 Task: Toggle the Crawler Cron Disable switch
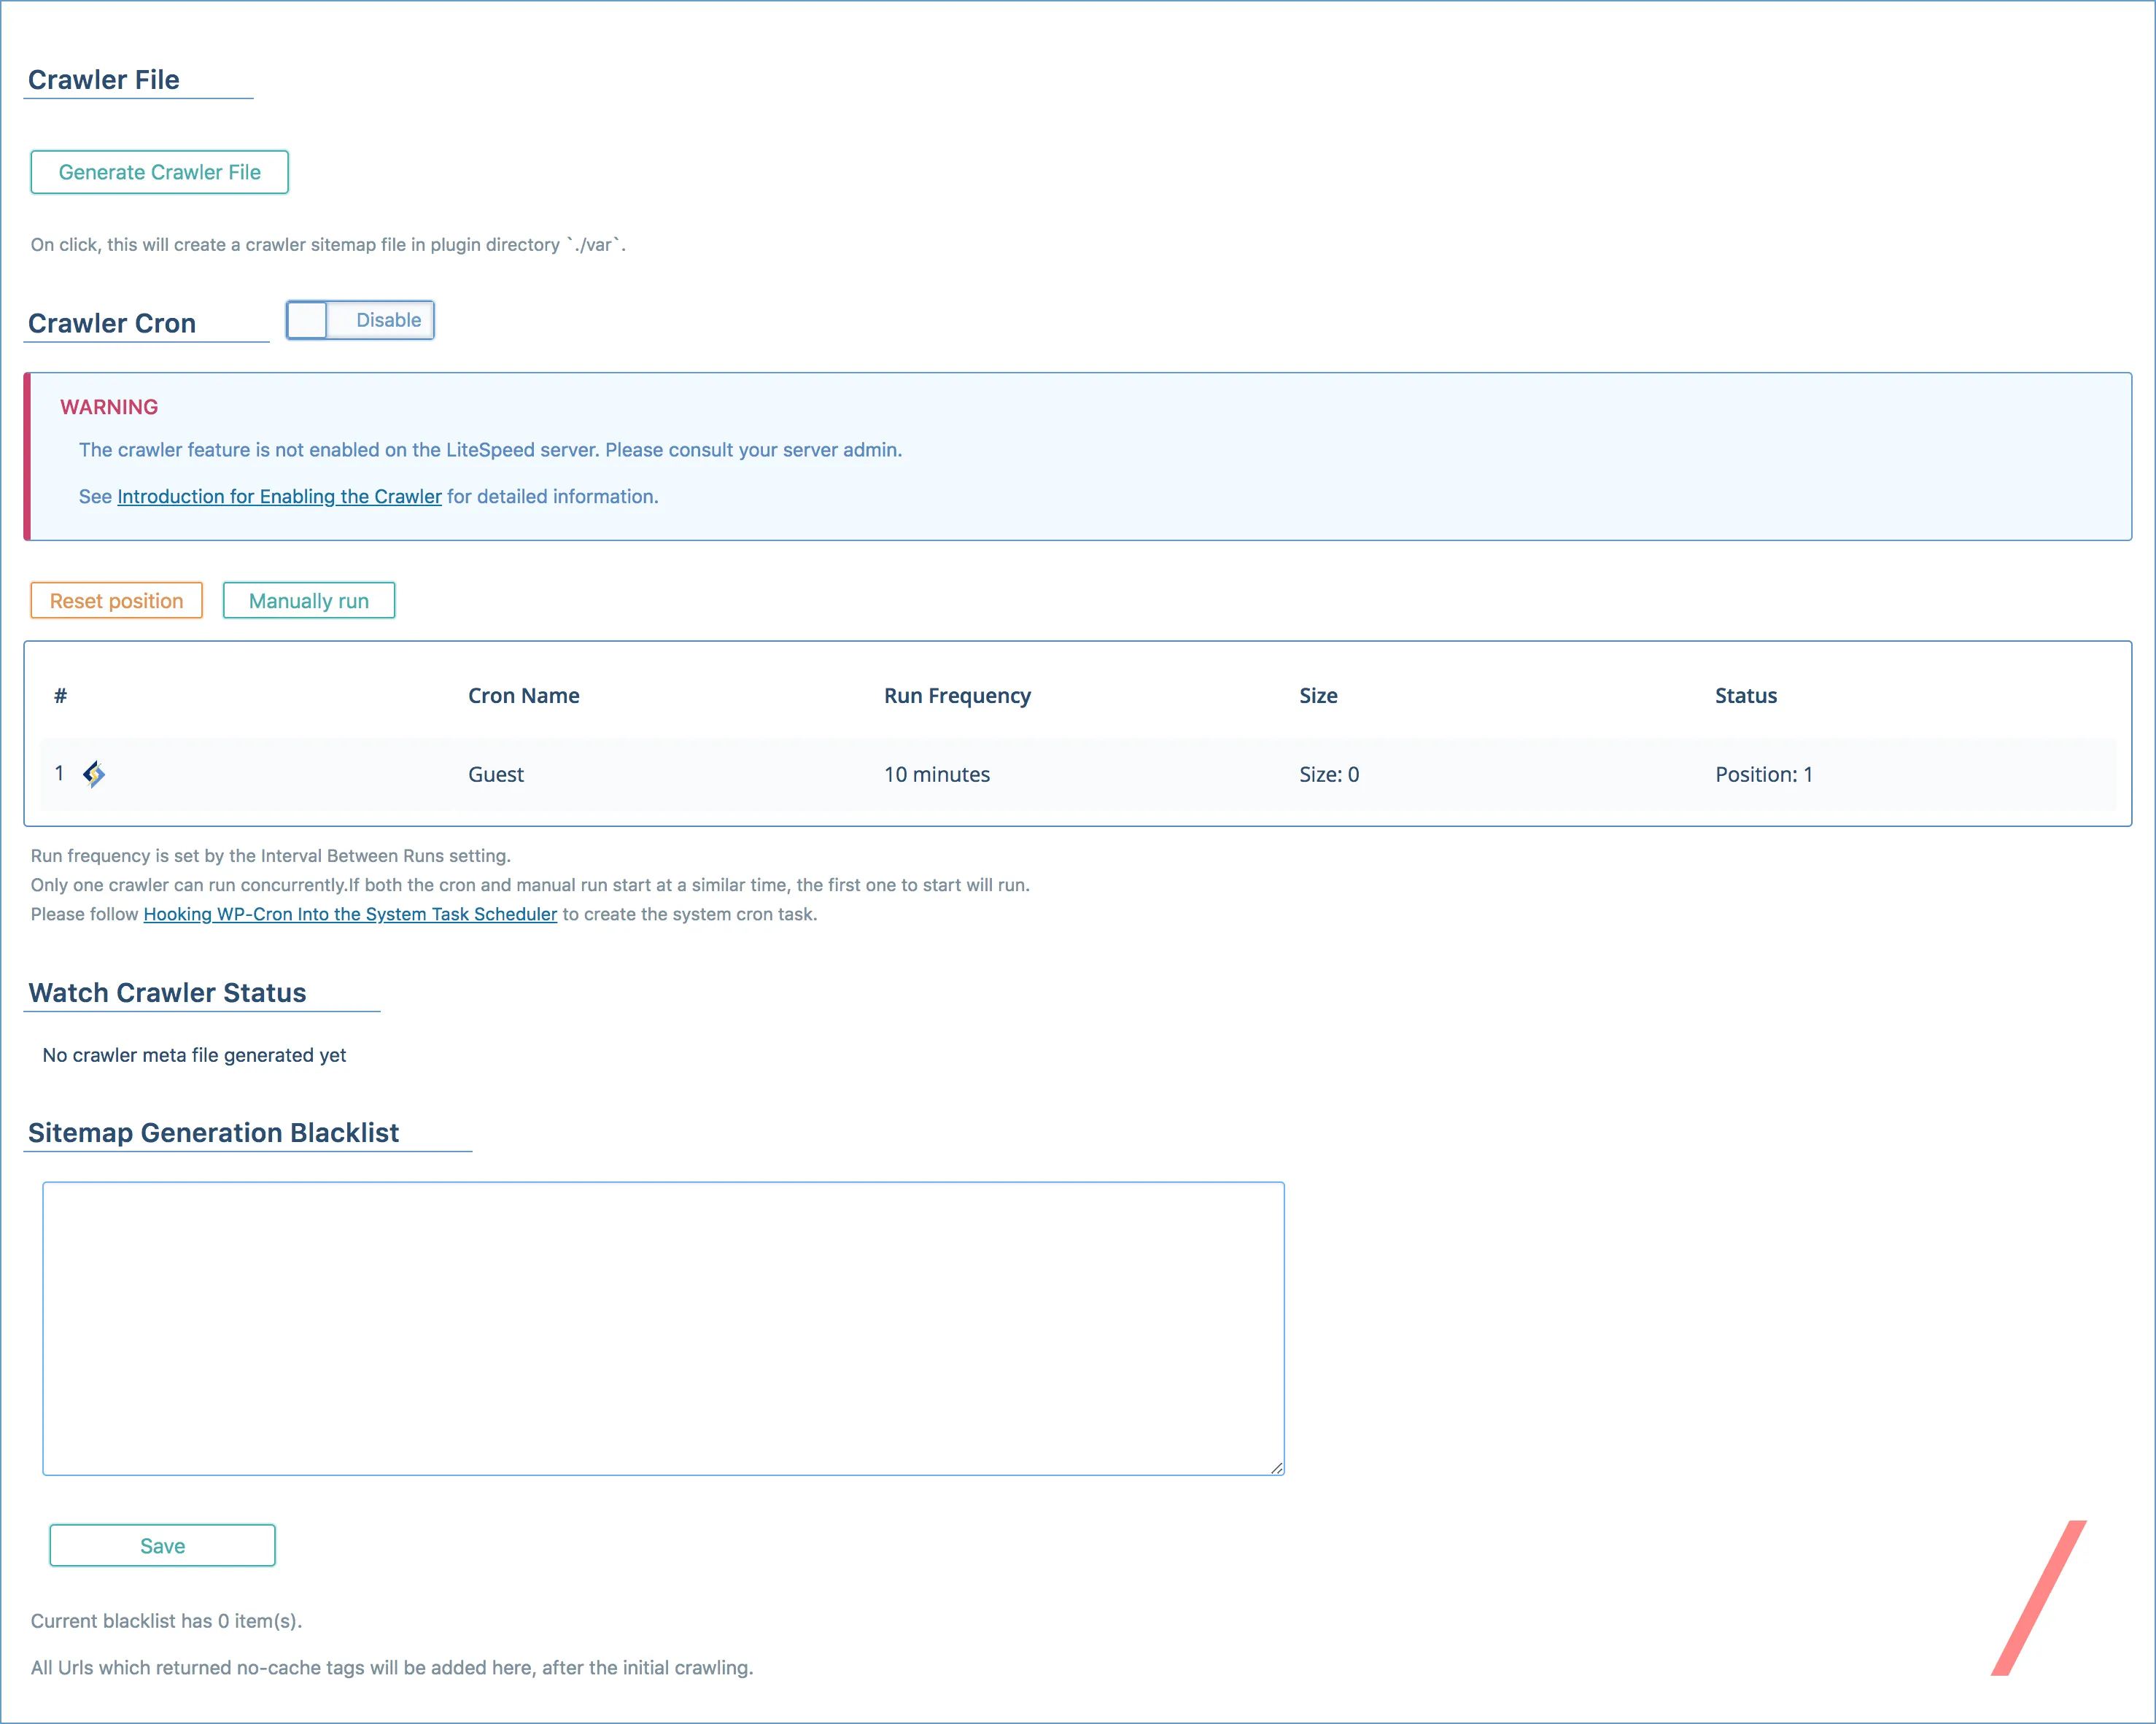[x=360, y=320]
